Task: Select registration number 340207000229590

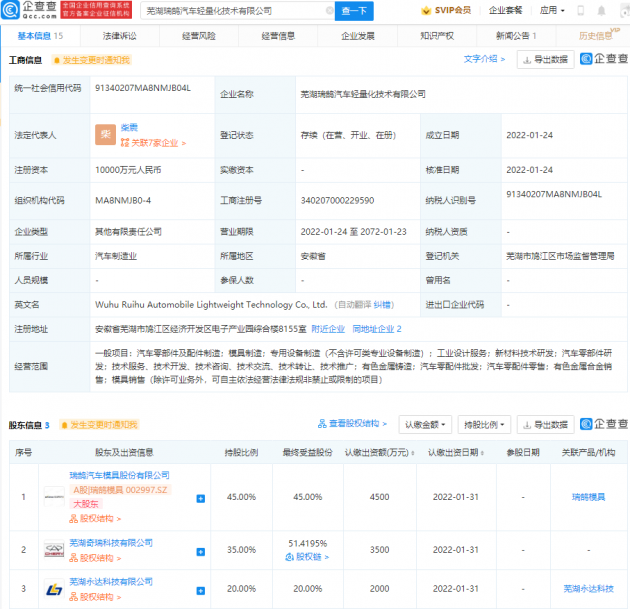Action: (337, 200)
